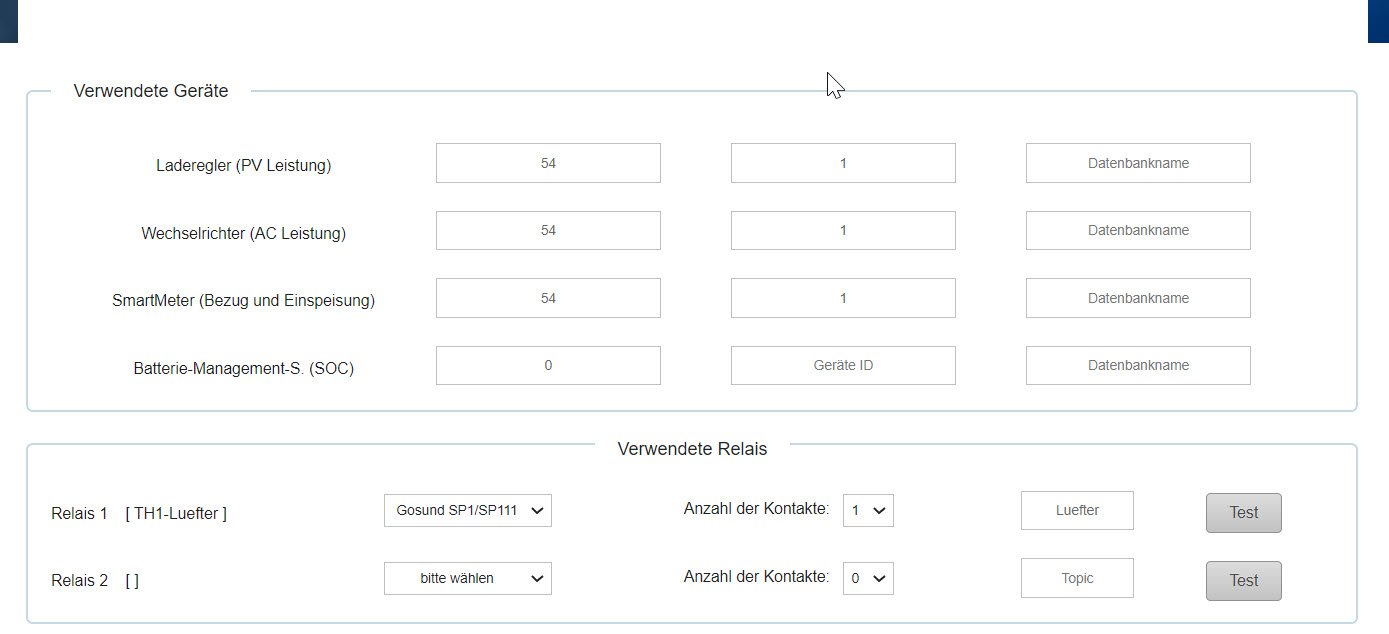Viewport: 1389px width, 634px height.
Task: Click Laderegler device ID field
Action: 843,163
